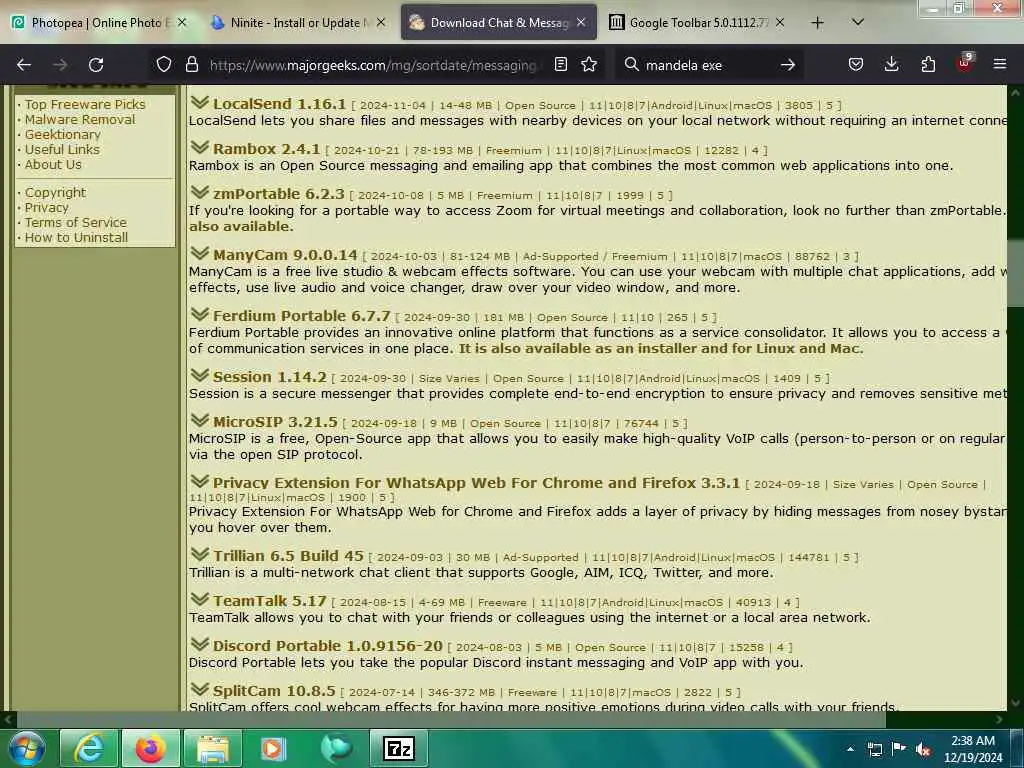Click the site security padlock icon

[x=191, y=65]
